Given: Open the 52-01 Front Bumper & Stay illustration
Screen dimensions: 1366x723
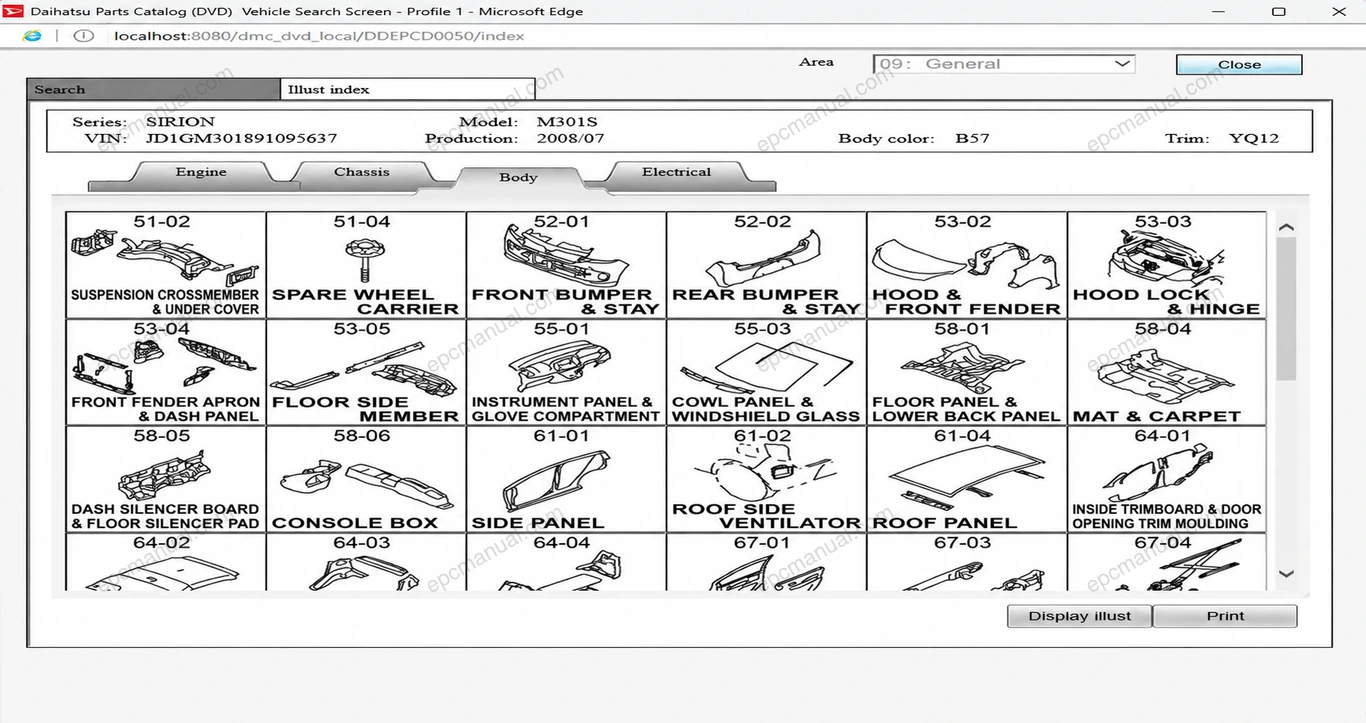Looking at the screenshot, I should coord(566,265).
